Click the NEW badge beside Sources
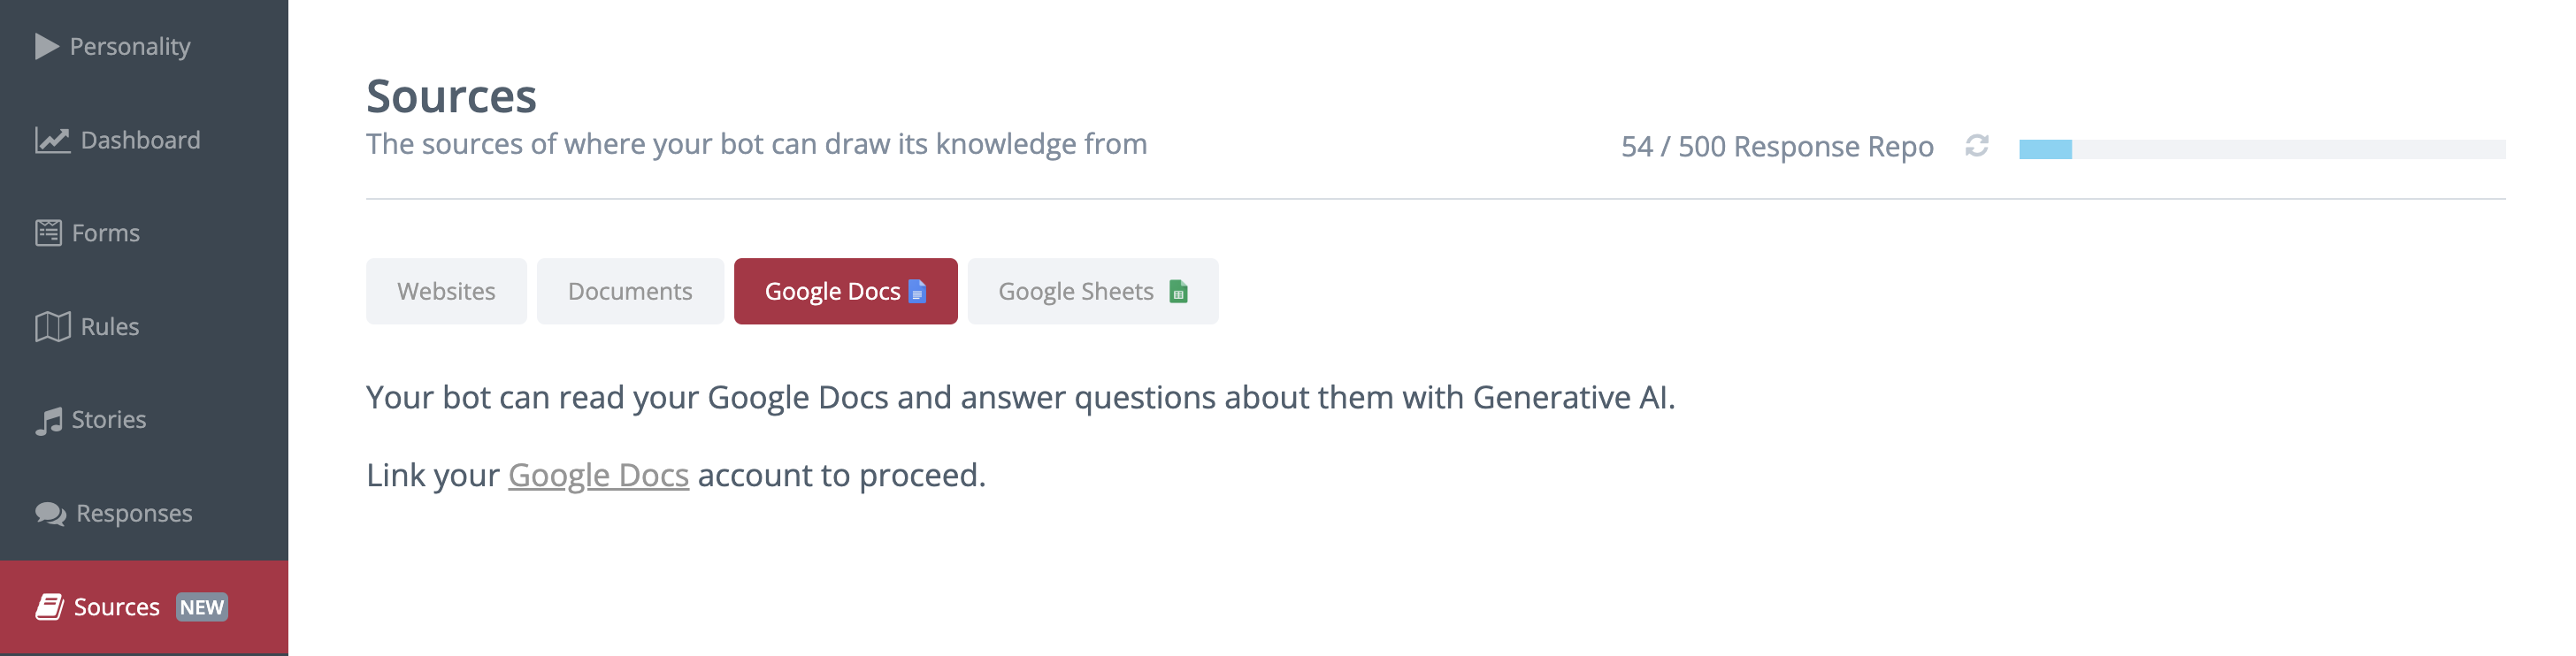 click(x=202, y=607)
